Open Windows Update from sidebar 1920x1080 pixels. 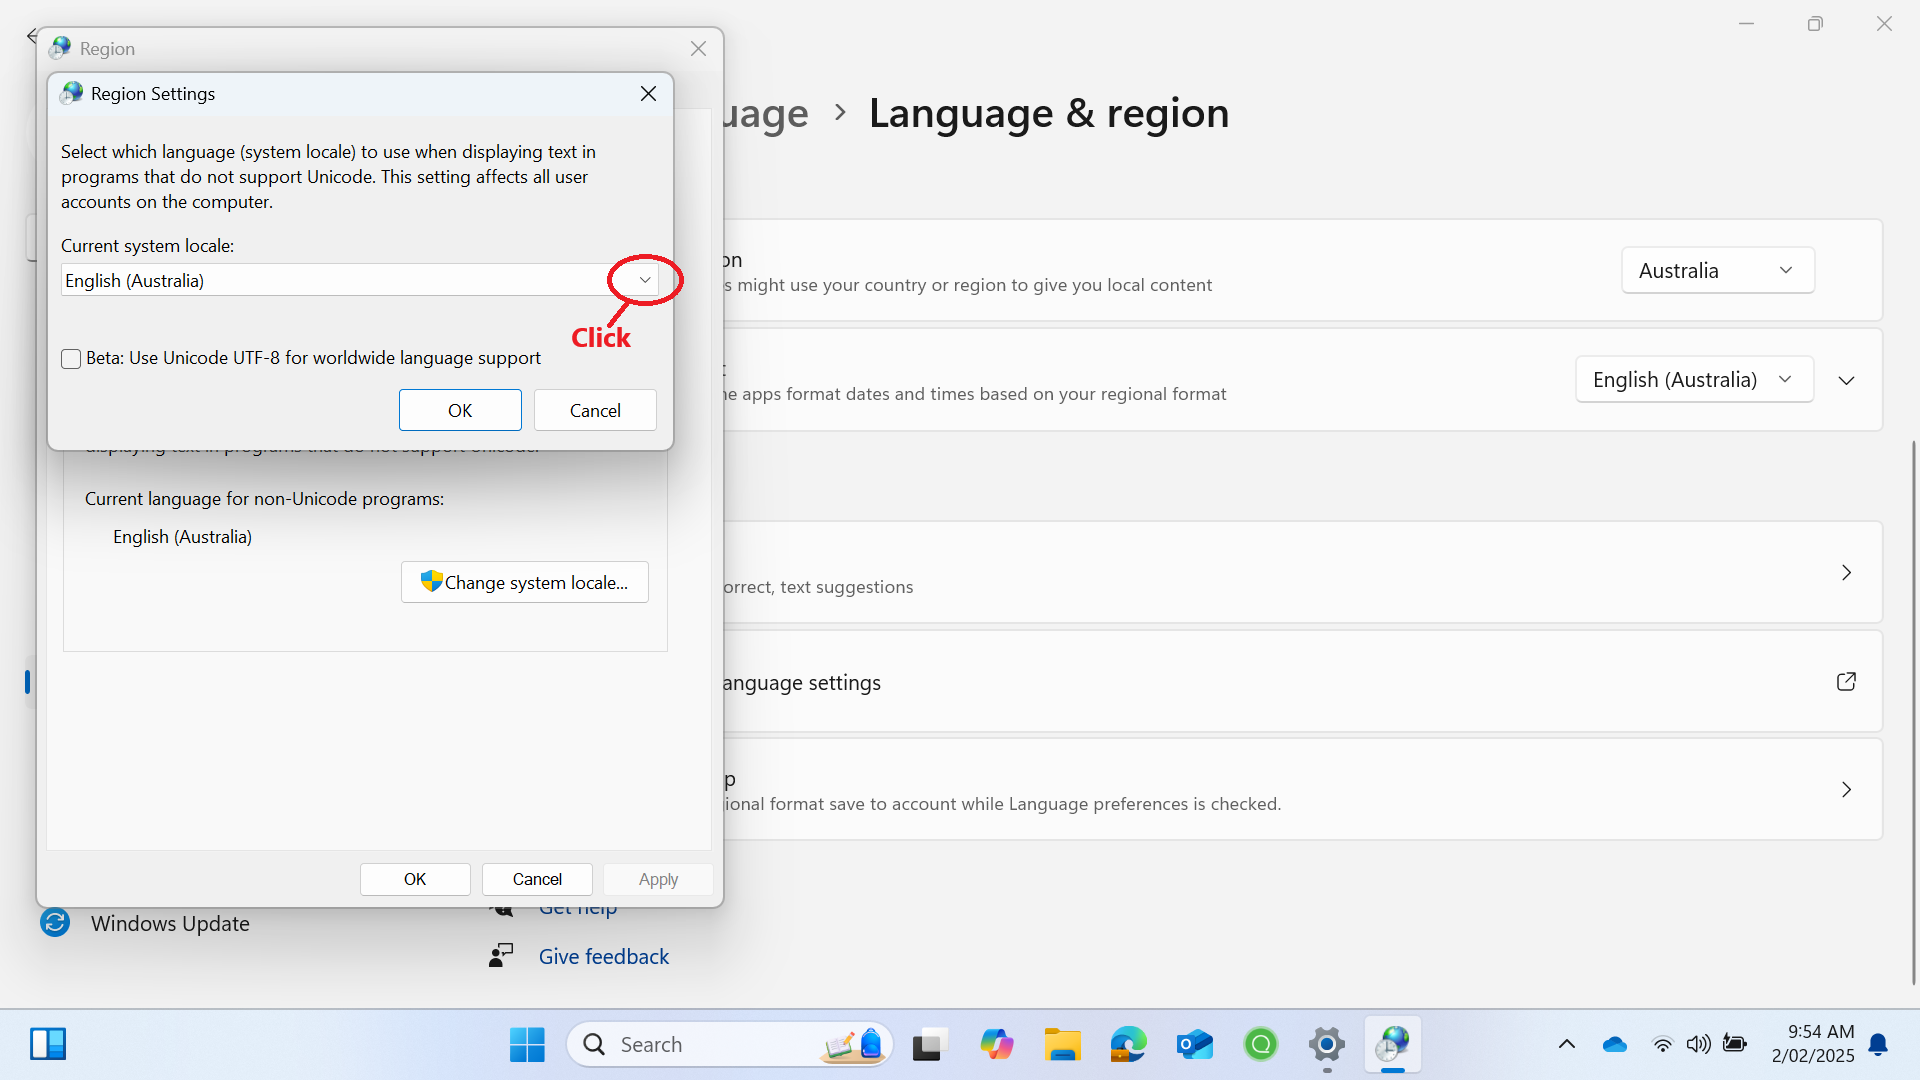click(x=170, y=923)
